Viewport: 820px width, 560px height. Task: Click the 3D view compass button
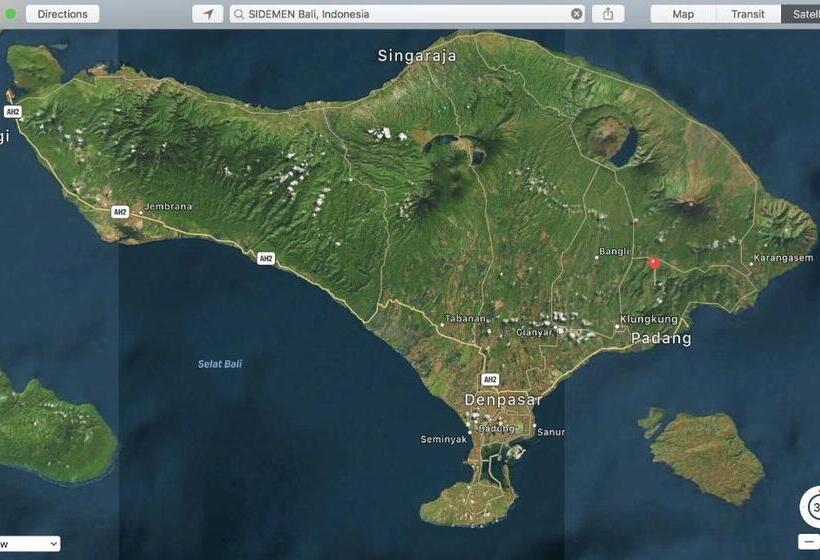[812, 507]
